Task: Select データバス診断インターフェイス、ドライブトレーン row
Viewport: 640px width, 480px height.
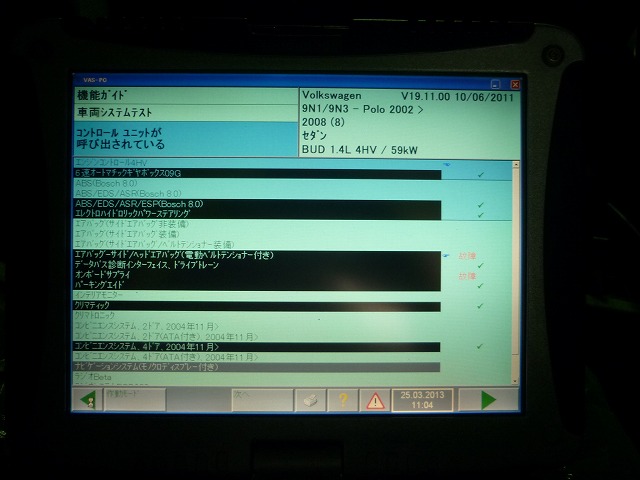Action: [257, 265]
